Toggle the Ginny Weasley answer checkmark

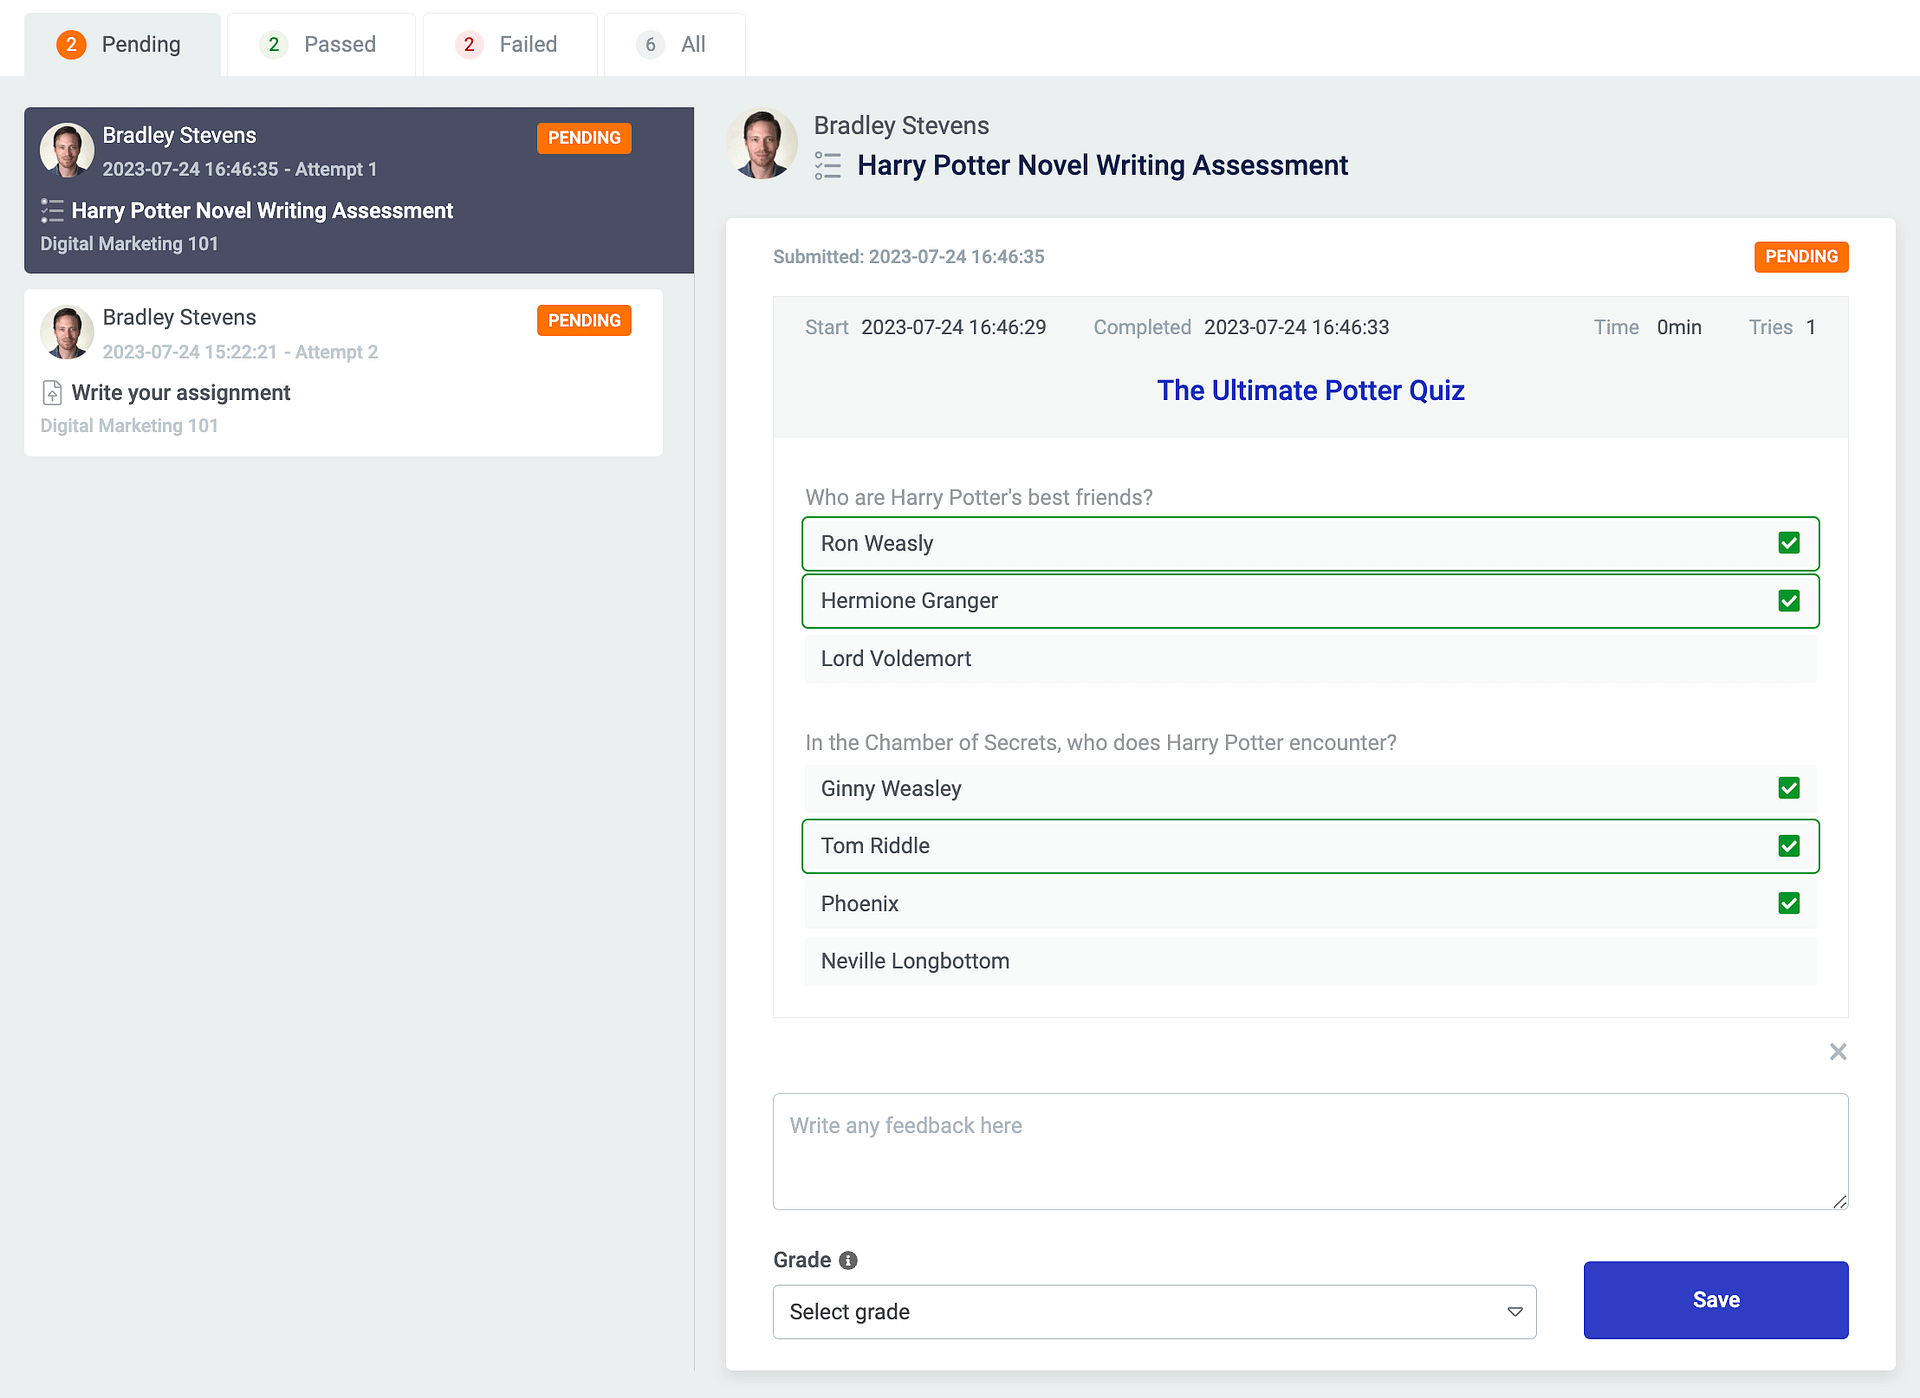(1789, 788)
